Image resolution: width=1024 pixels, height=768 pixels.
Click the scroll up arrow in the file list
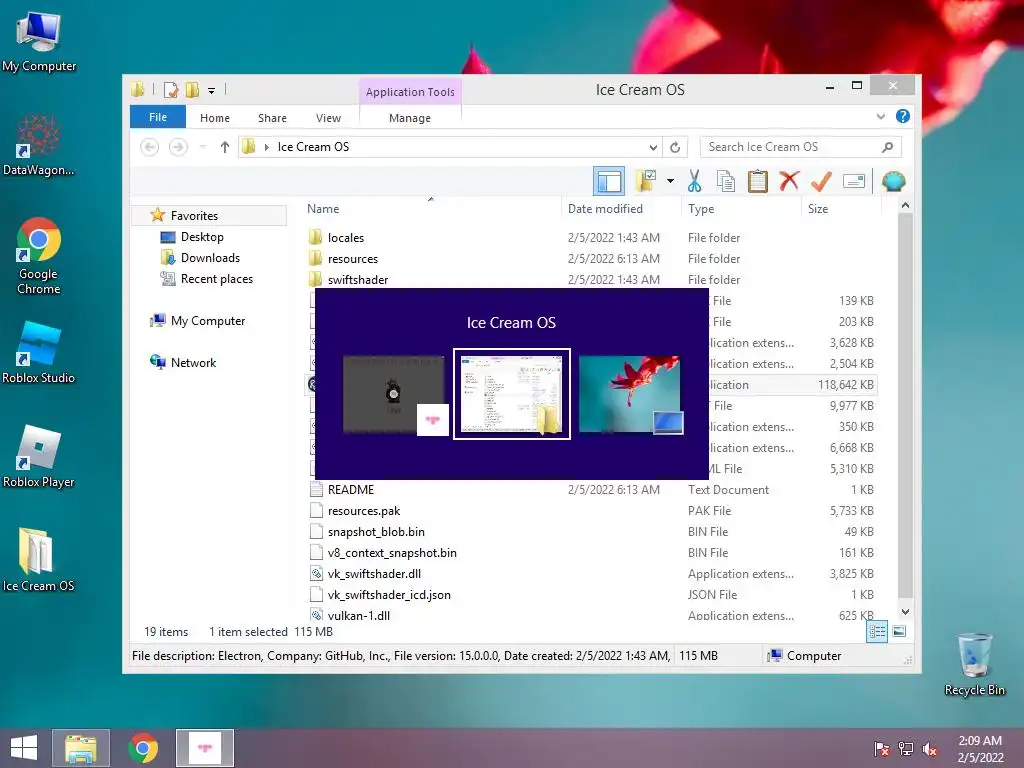coord(905,205)
